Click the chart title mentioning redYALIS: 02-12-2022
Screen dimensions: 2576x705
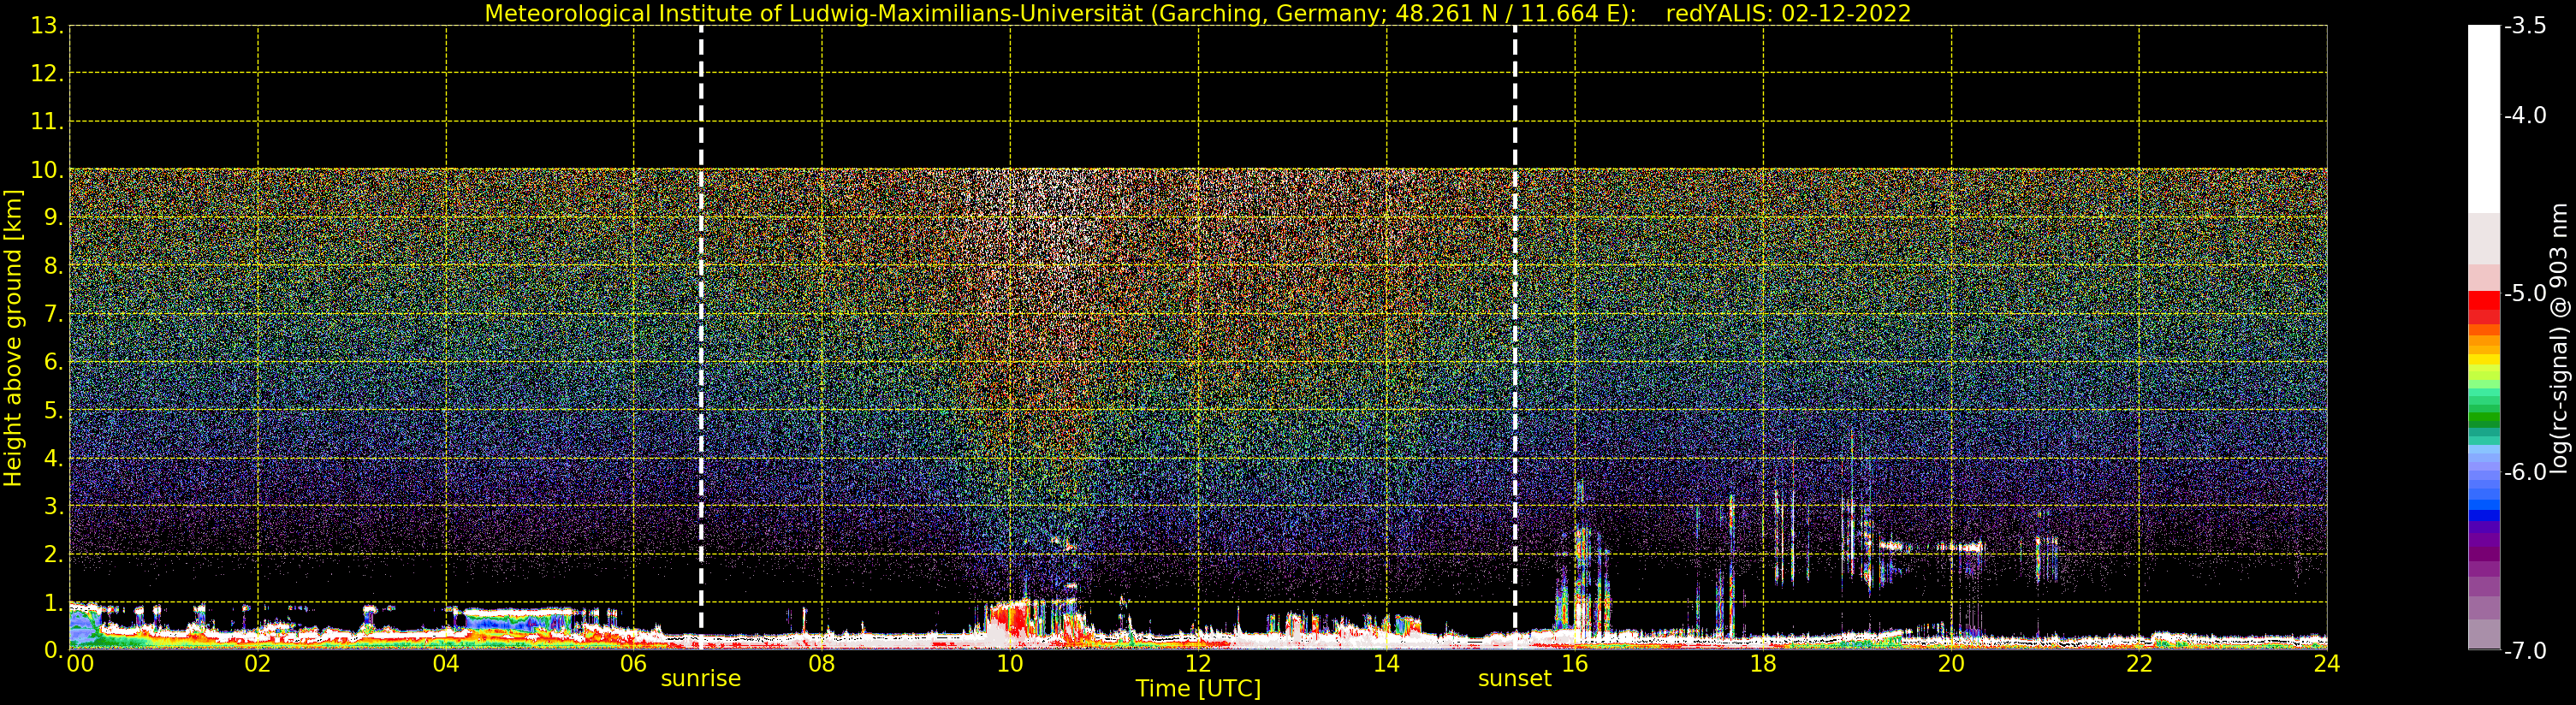1197,13
